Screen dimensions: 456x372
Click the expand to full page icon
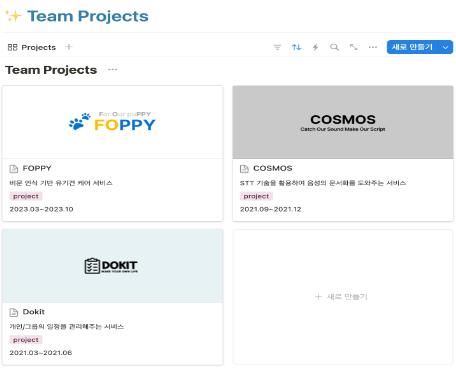[354, 47]
